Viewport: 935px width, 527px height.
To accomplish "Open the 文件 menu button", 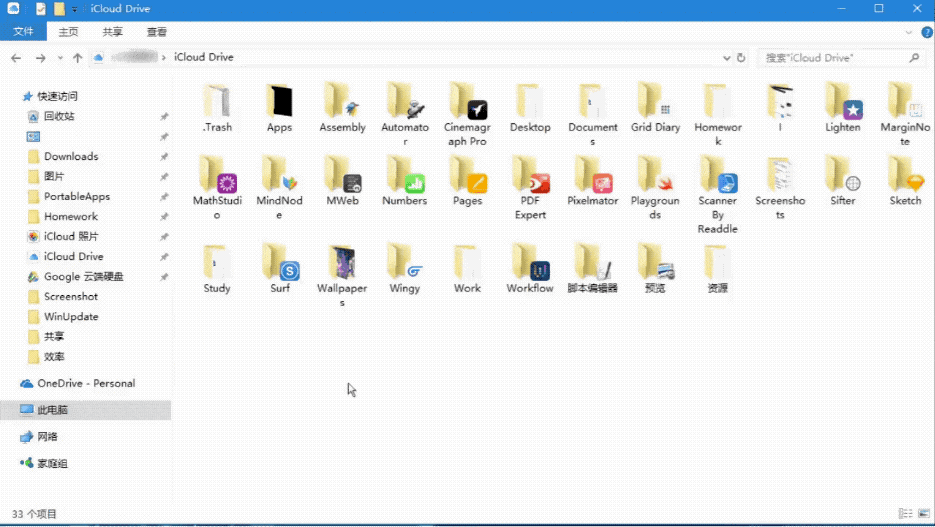I will (x=22, y=32).
